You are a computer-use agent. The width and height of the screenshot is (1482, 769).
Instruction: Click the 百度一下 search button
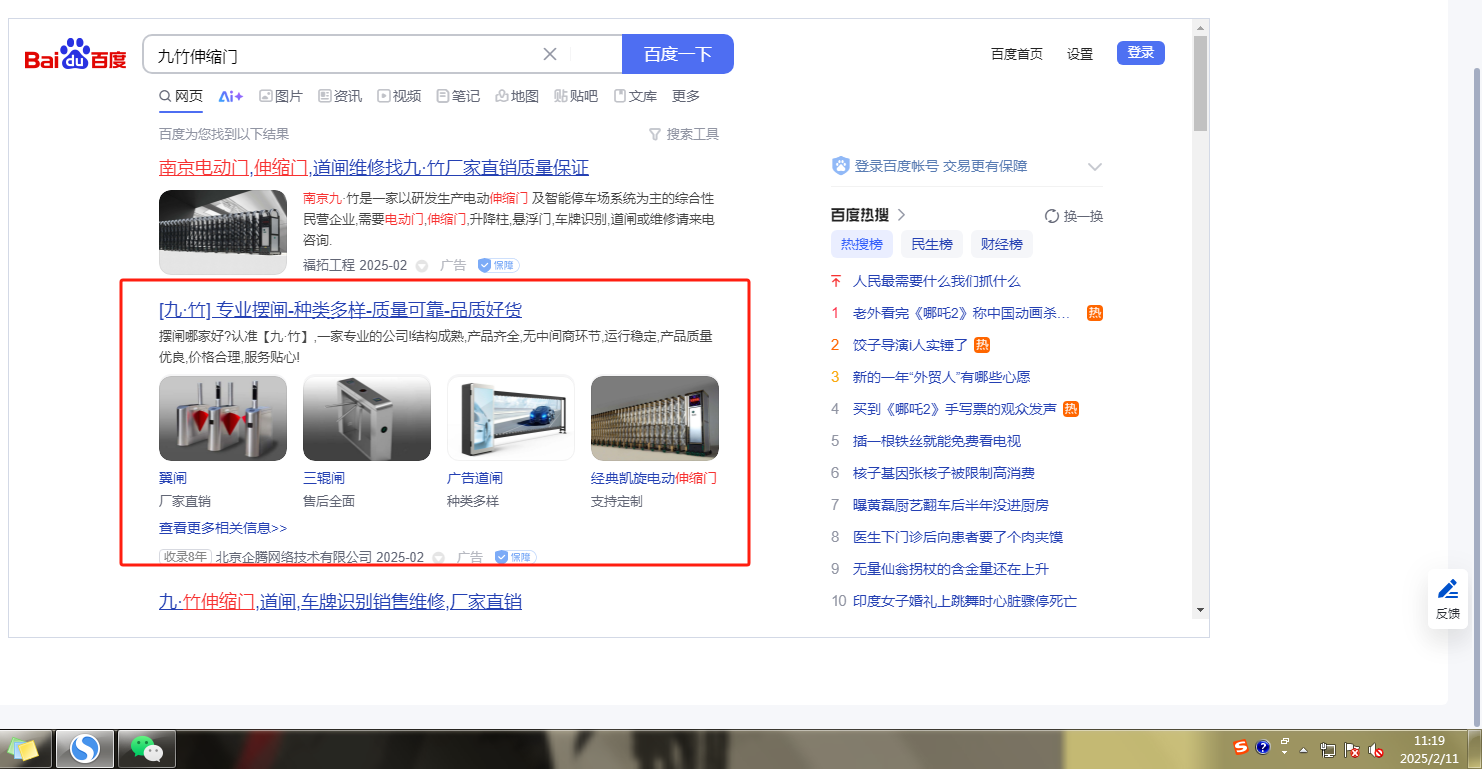(x=678, y=54)
